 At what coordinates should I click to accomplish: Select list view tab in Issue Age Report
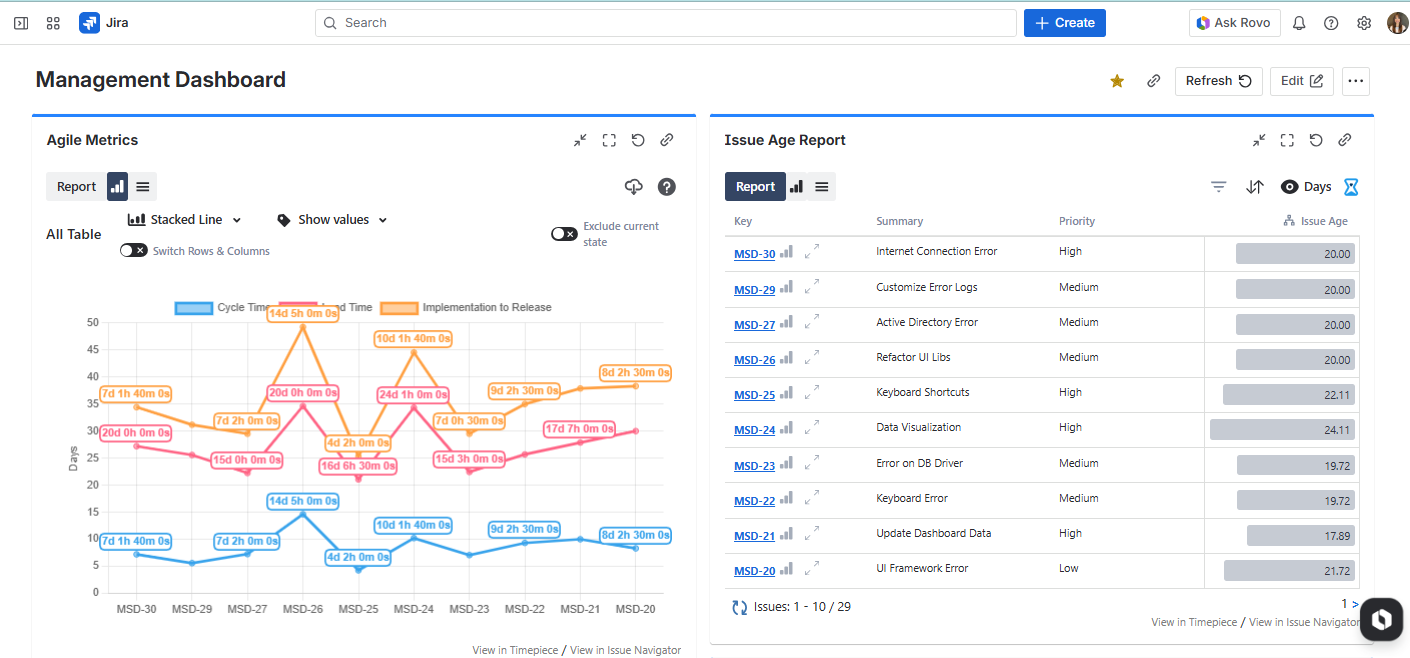point(821,187)
